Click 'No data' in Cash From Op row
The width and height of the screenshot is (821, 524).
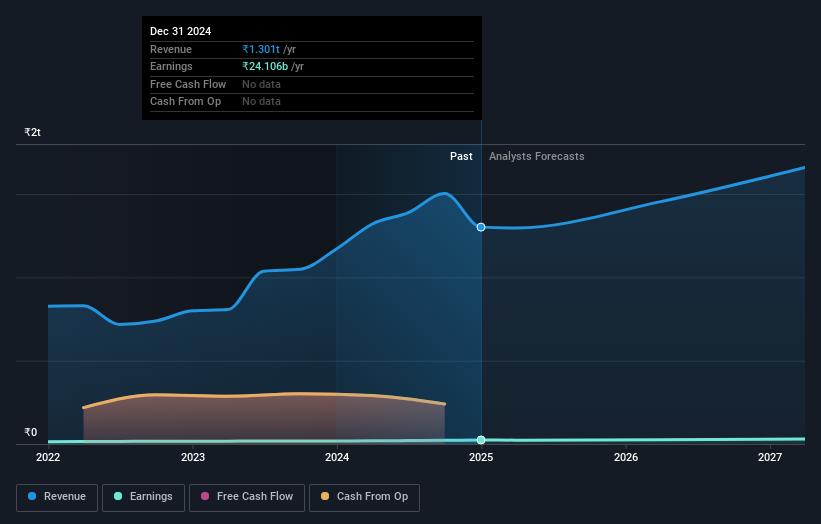tap(261, 102)
